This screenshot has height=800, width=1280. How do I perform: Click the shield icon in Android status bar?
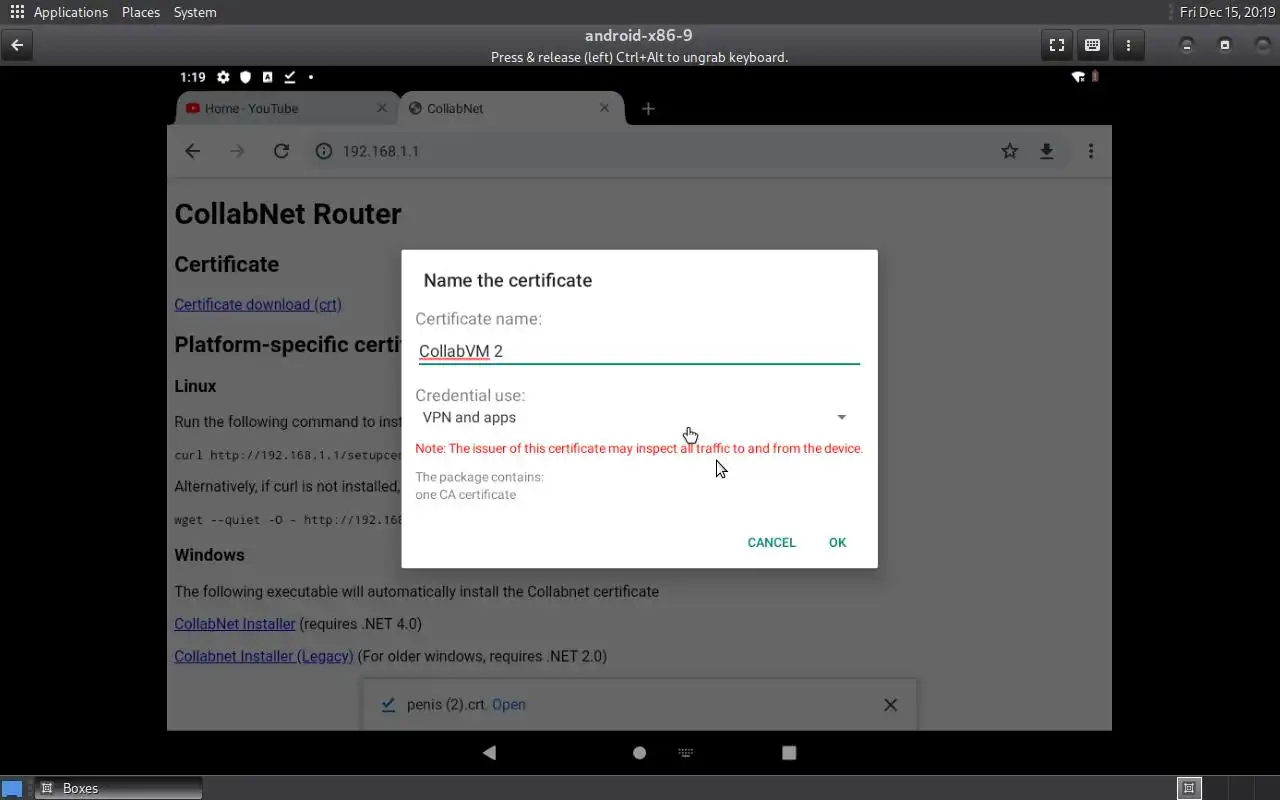(245, 77)
